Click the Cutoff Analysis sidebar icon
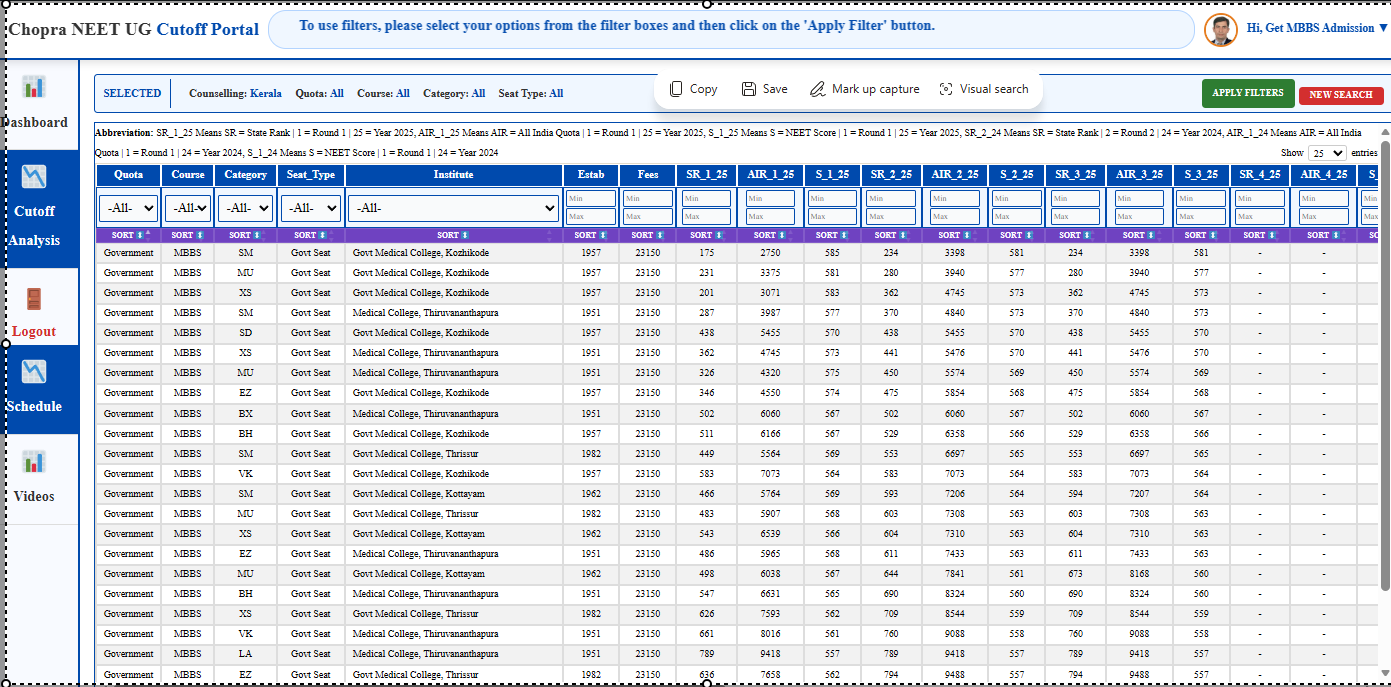Screen dimensions: 1391x687 point(34,177)
